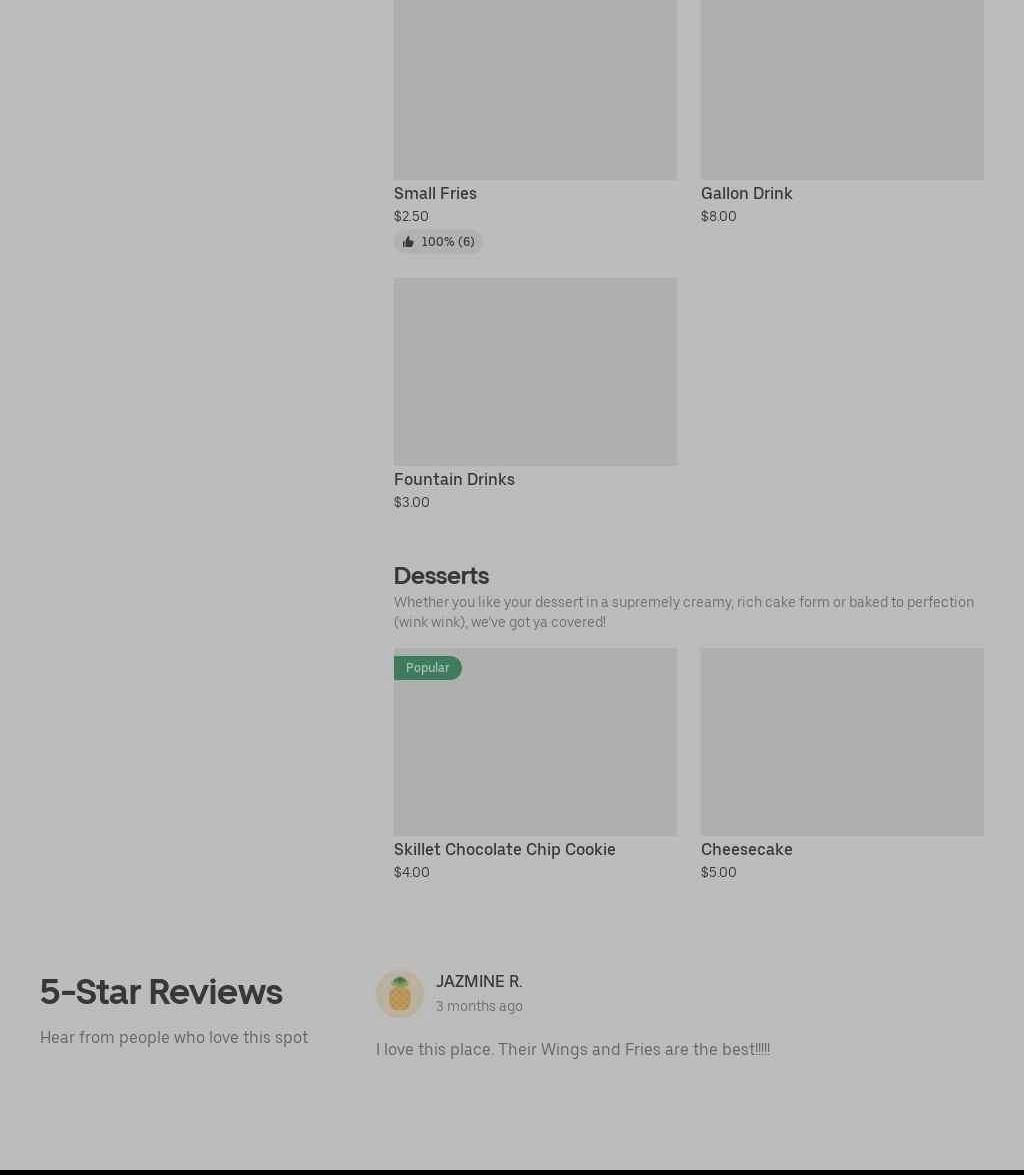This screenshot has width=1024, height=1175.
Task: Click the $5.00 Cheesecake price
Action: (719, 872)
